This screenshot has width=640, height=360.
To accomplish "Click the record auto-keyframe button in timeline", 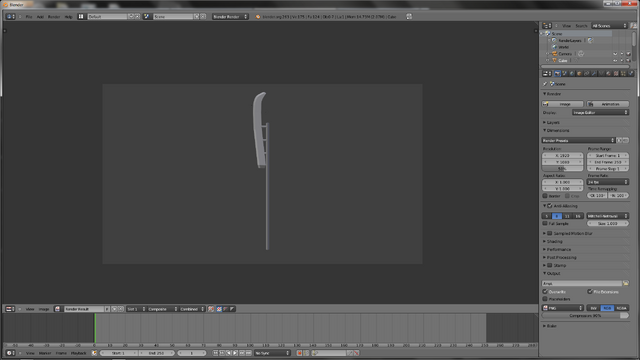I will click(x=299, y=353).
